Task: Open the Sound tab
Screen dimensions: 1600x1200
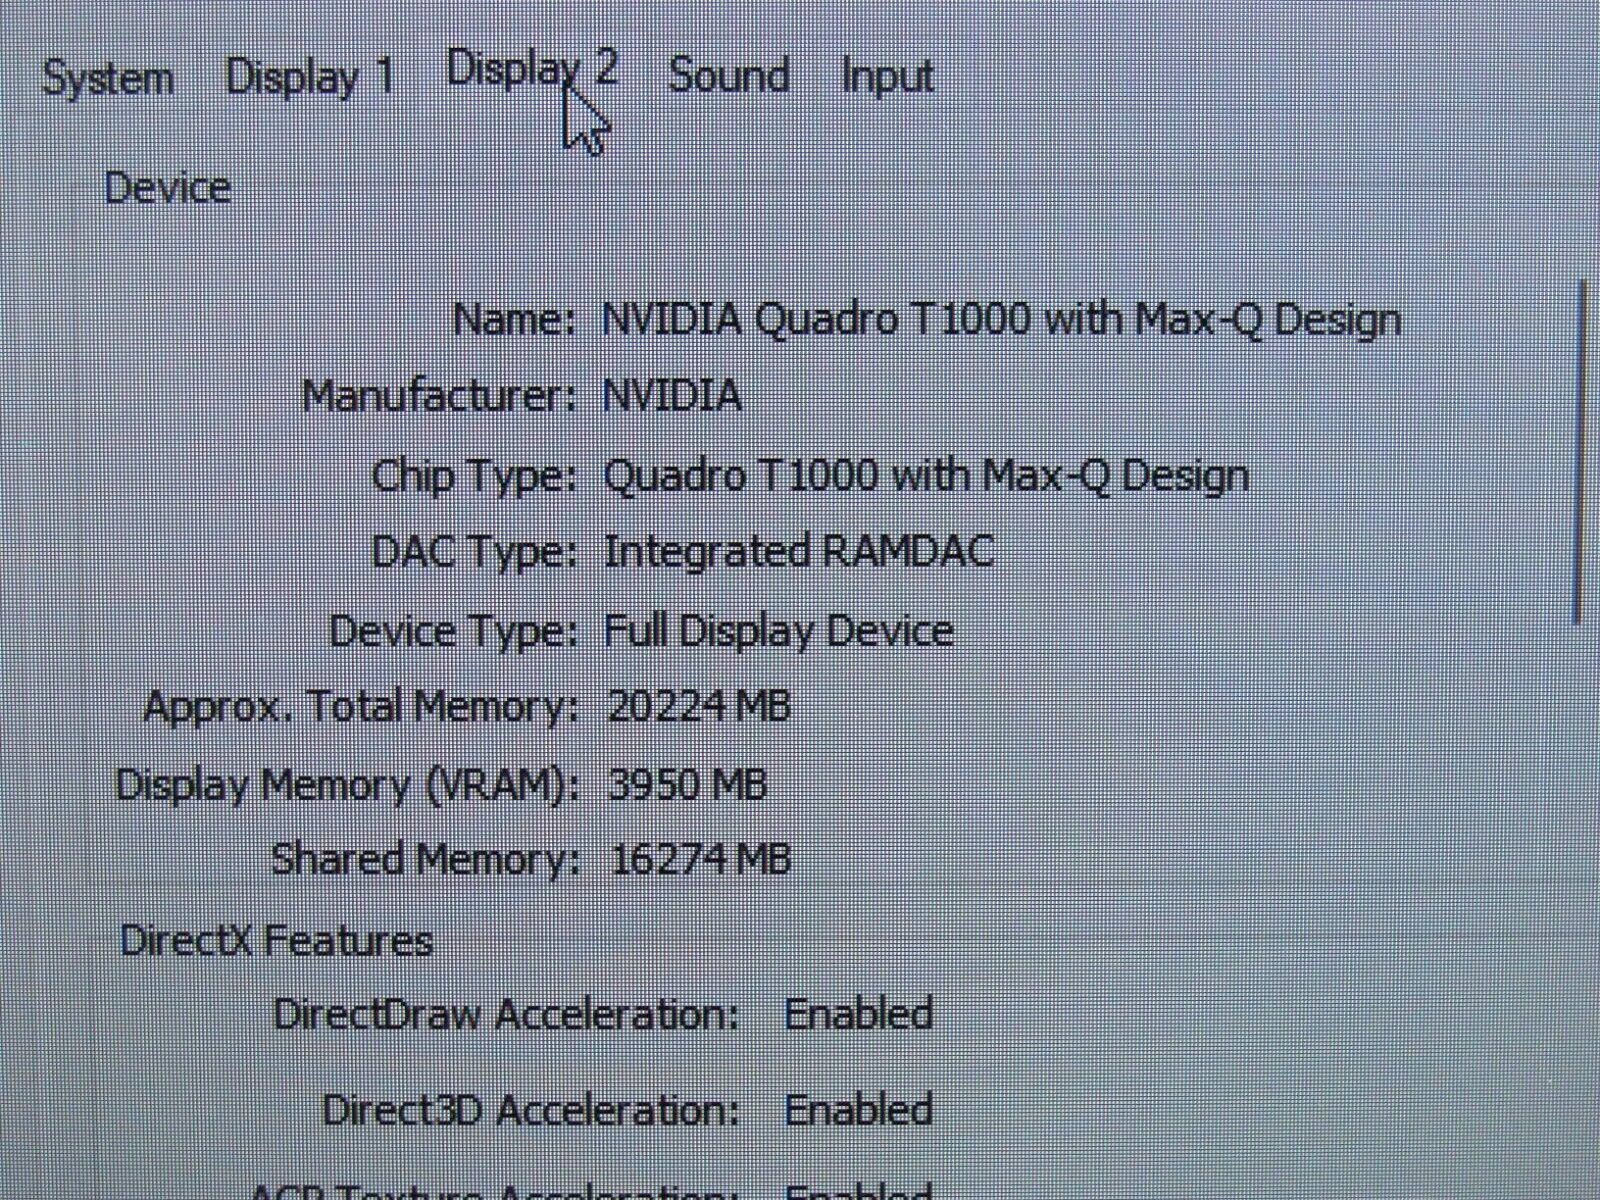Action: click(x=729, y=76)
